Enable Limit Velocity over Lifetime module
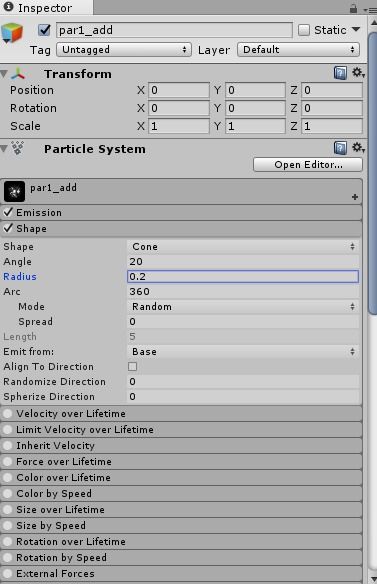Screen dimensions: 377x584 tap(7, 429)
